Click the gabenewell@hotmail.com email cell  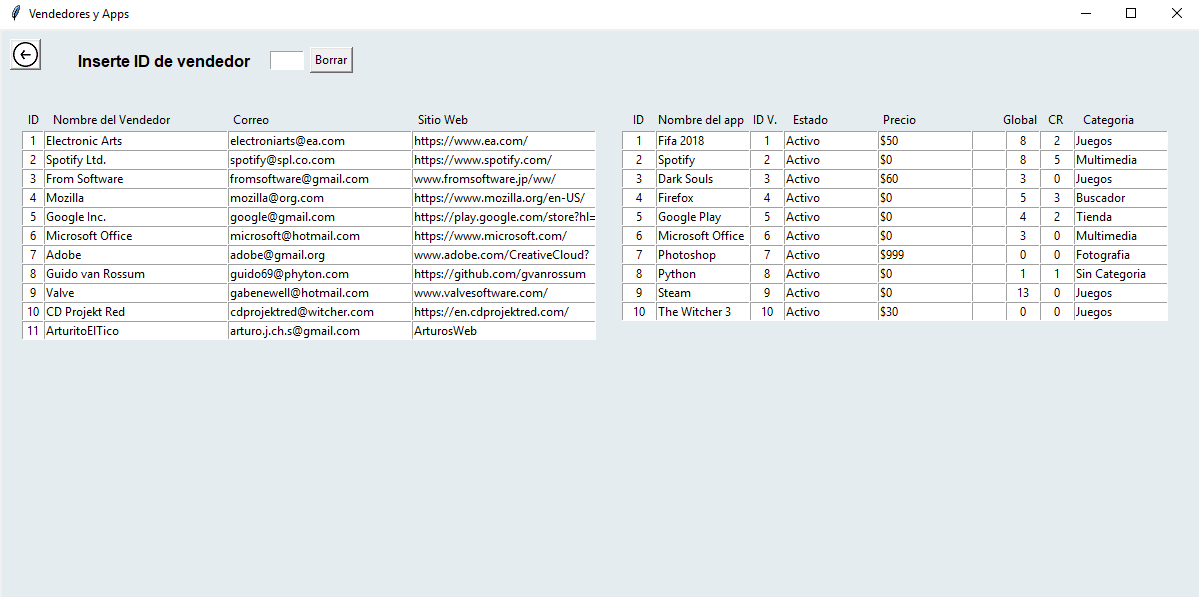[320, 293]
